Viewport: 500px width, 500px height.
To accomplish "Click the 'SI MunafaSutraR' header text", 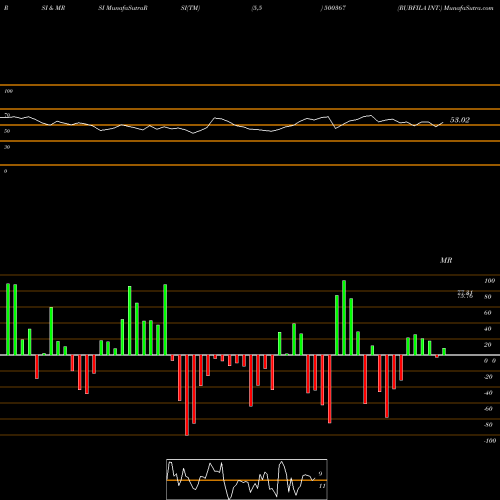I will tap(123, 8).
